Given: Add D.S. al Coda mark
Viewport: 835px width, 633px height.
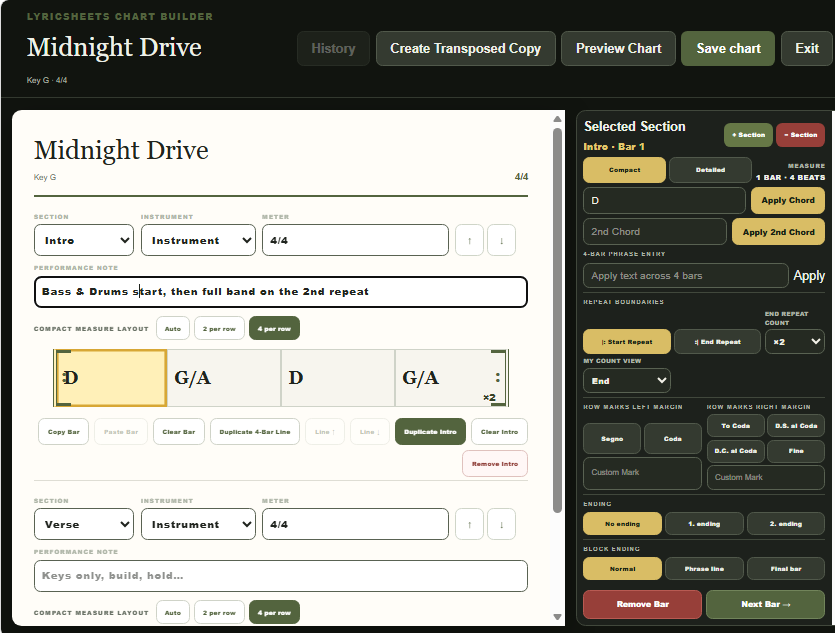Looking at the screenshot, I should (x=796, y=426).
